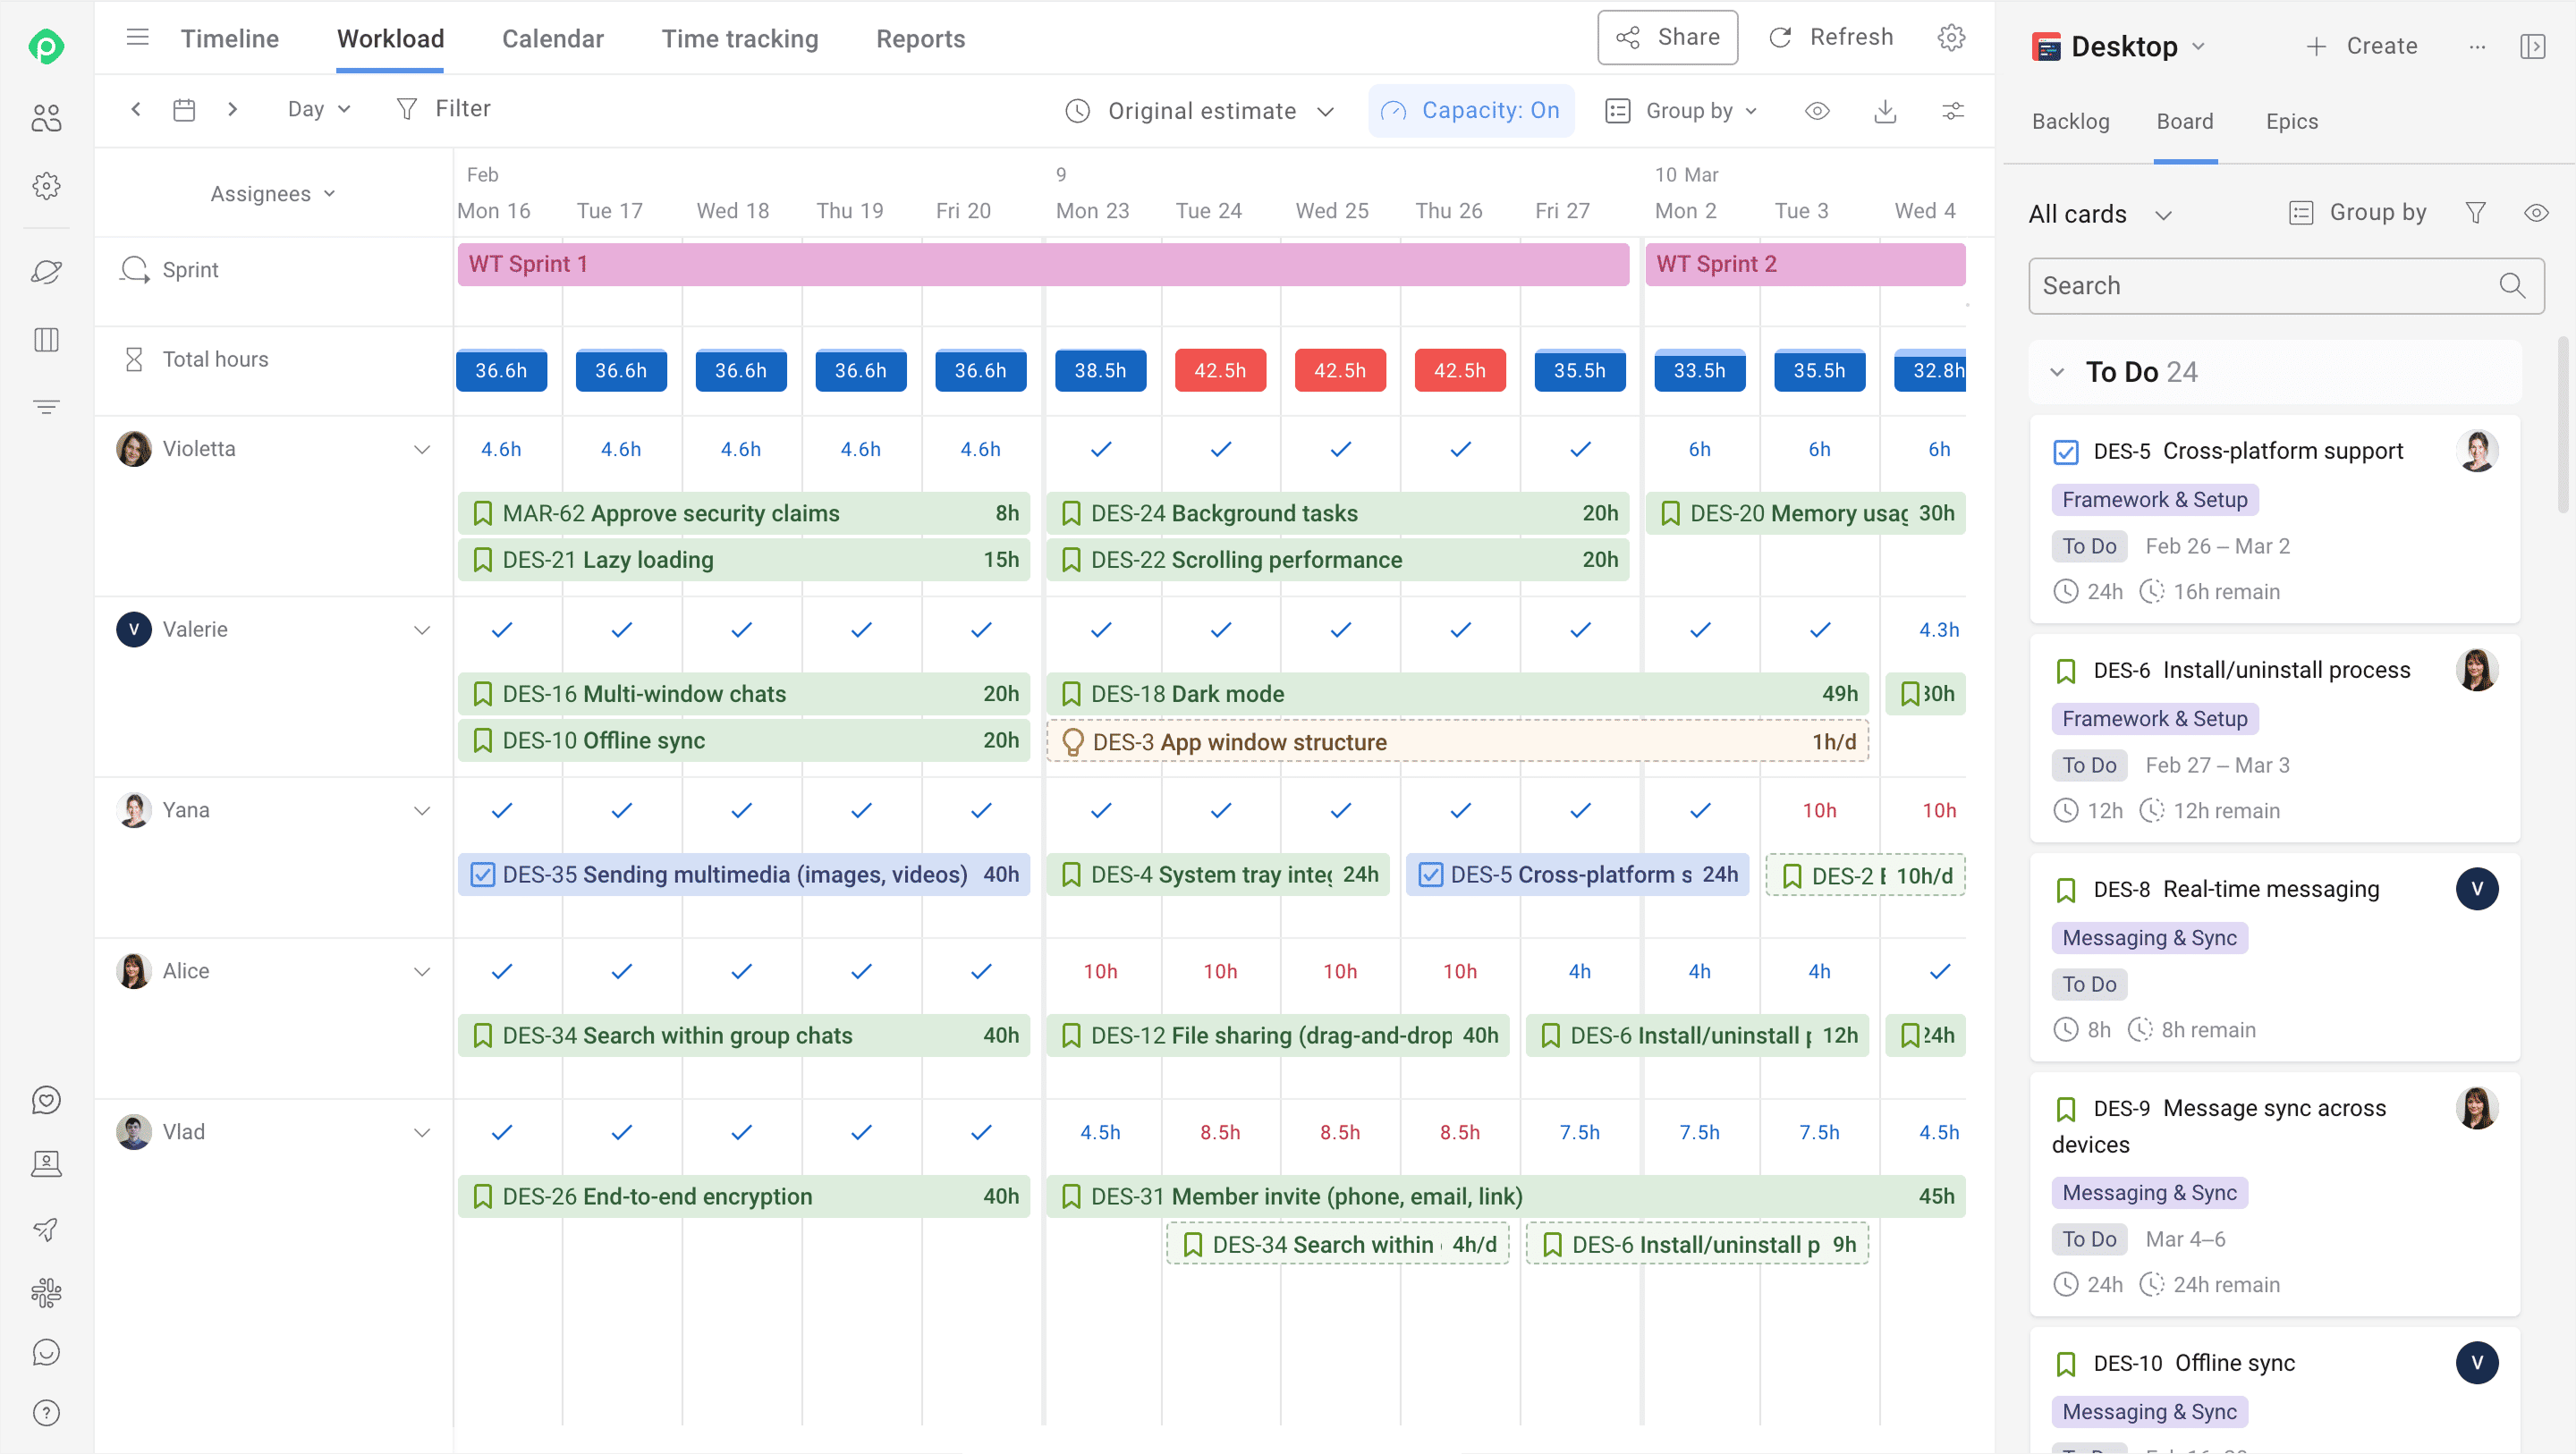Screen dimensions: 2576x1454
Task: Switch to the Calendar tab
Action: click(553, 39)
